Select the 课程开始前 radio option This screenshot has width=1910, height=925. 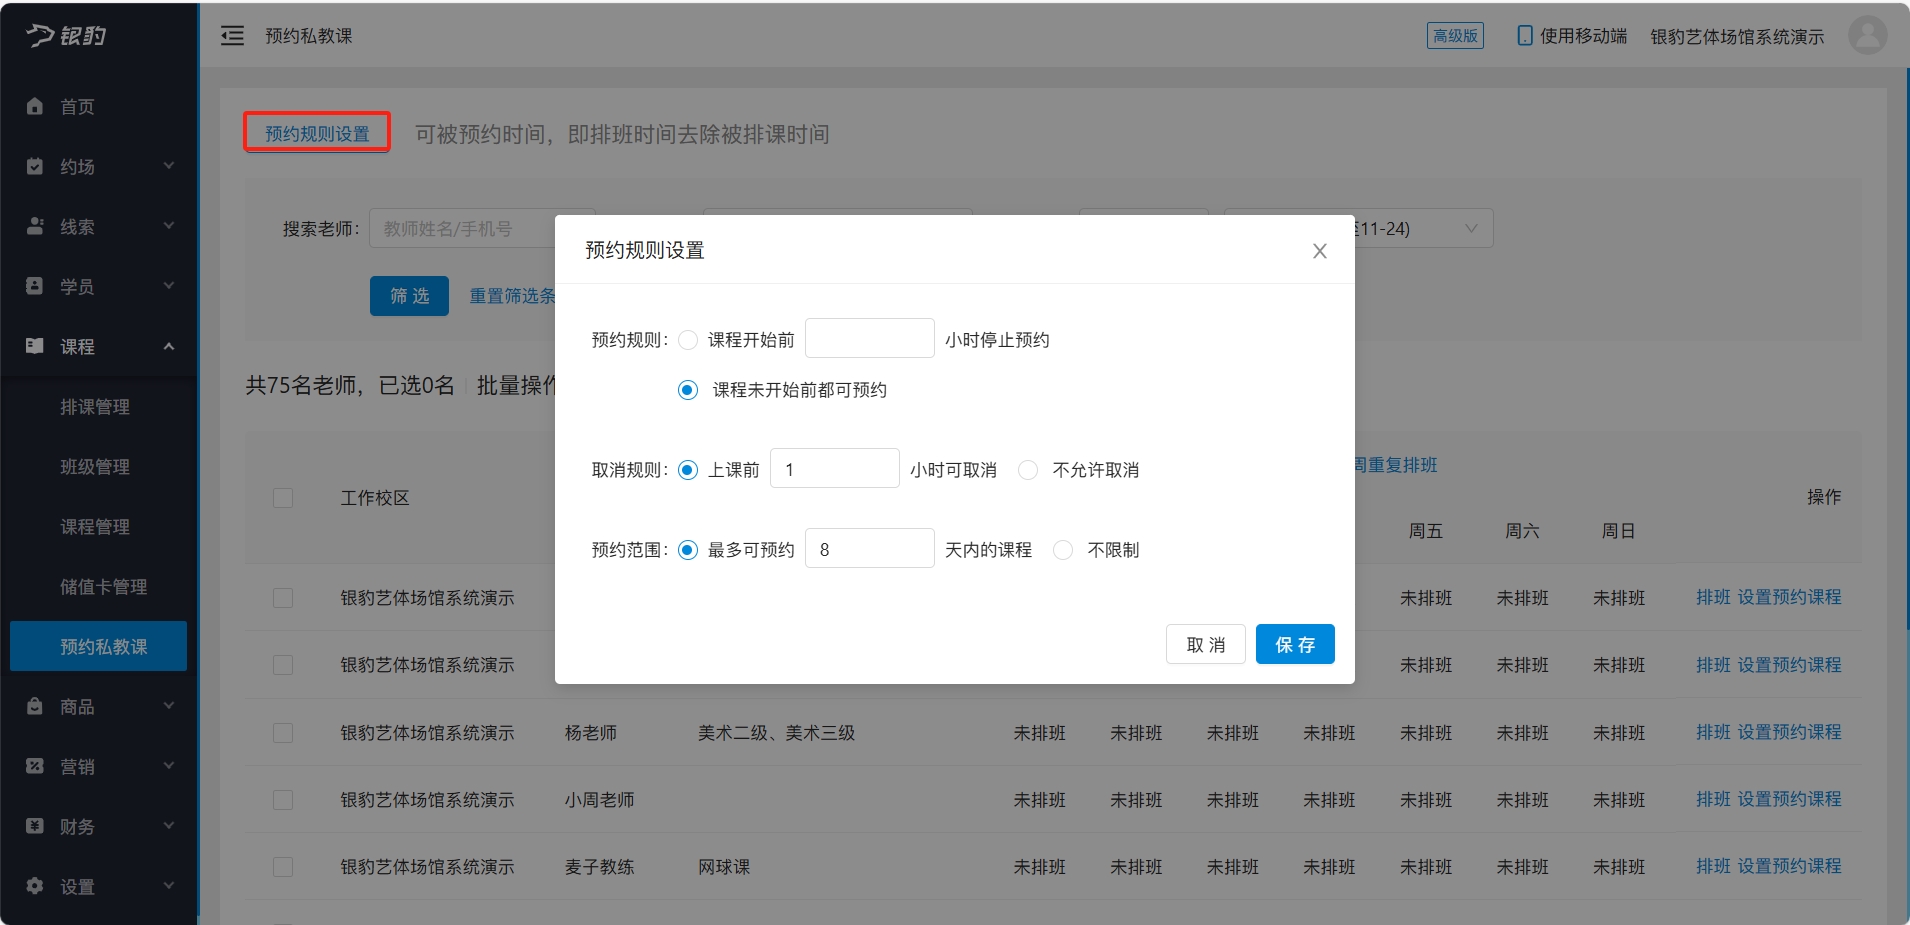pyautogui.click(x=688, y=340)
